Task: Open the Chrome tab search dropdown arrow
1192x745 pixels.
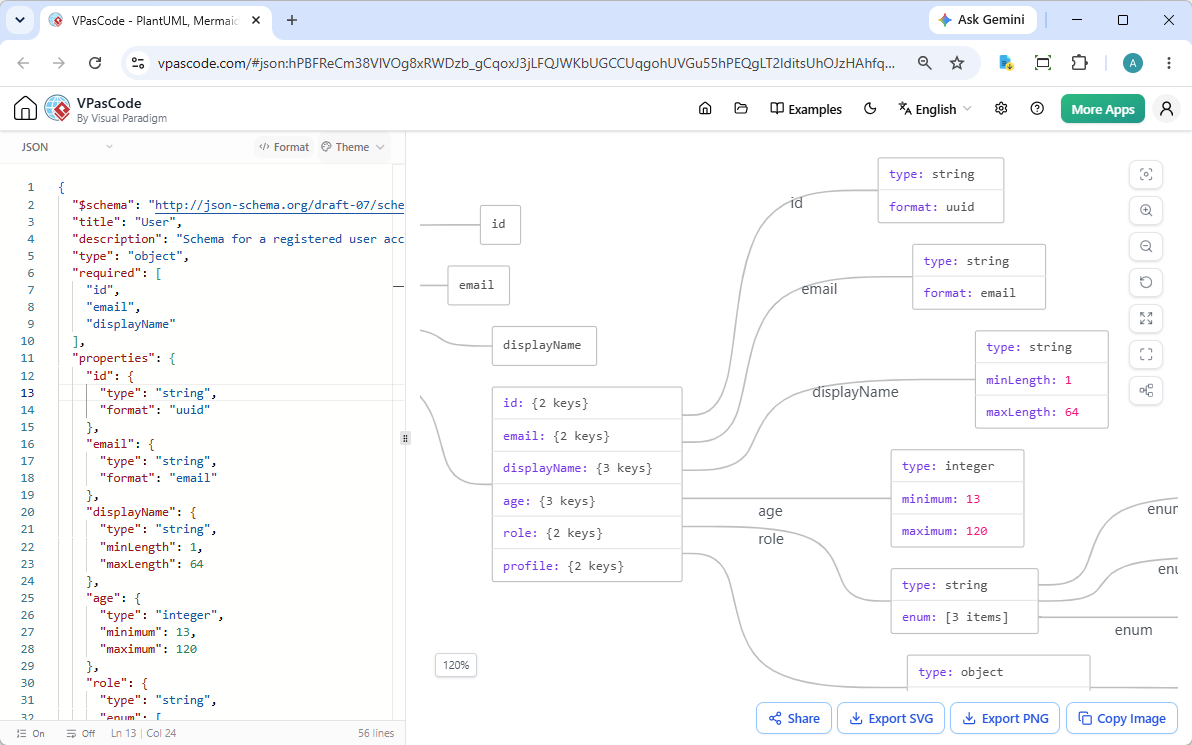Action: point(20,21)
